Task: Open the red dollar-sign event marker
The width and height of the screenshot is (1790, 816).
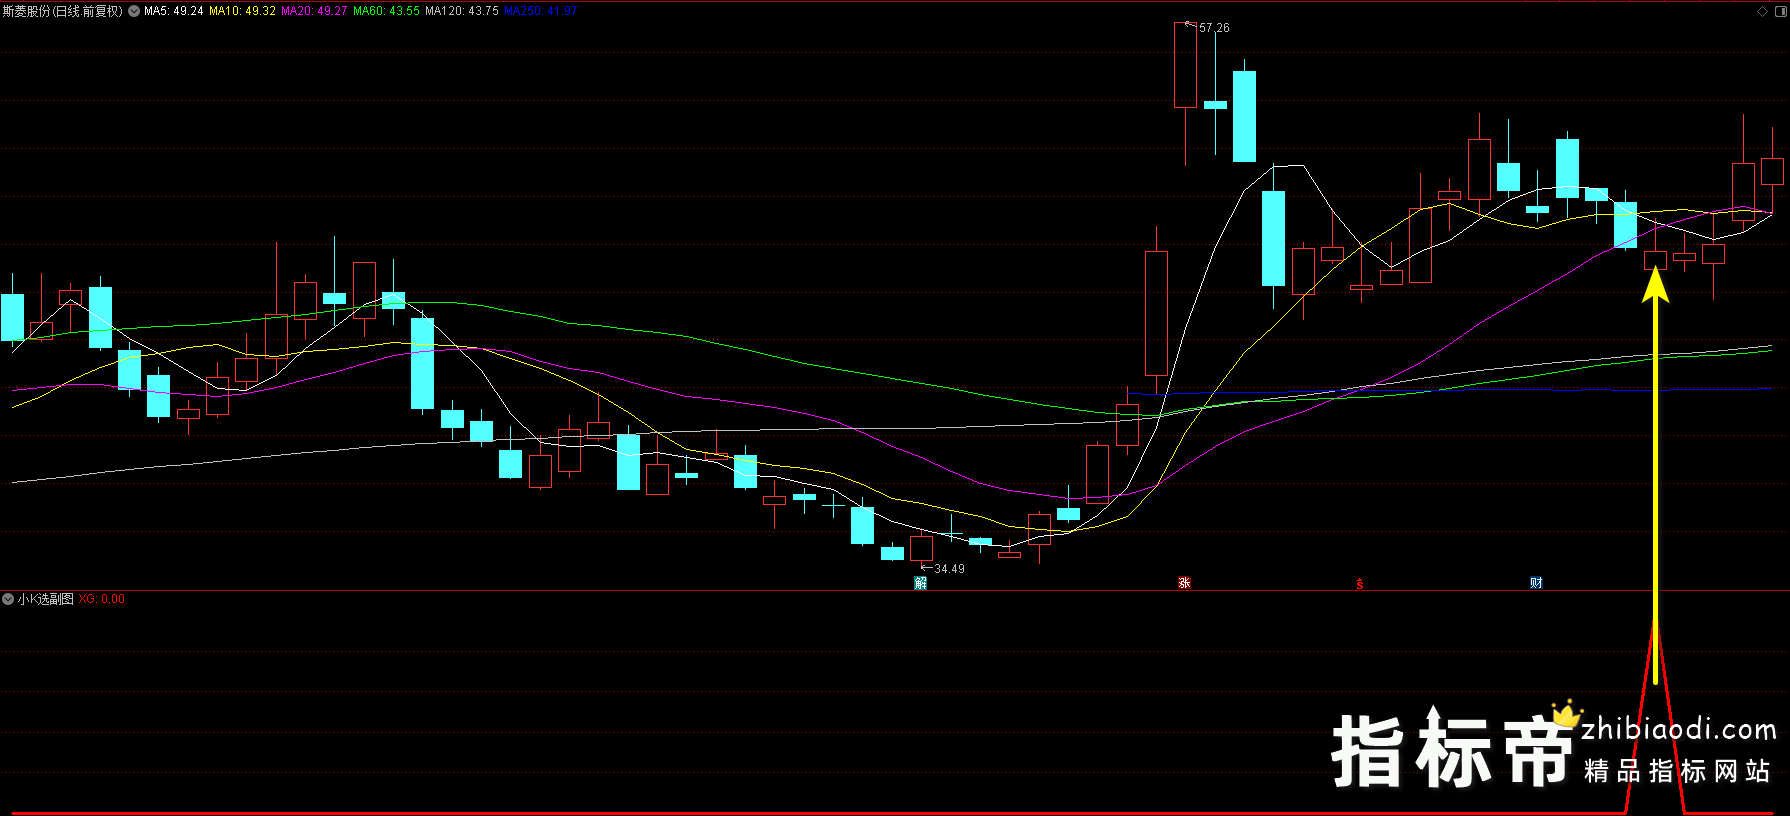Action: [x=1360, y=584]
